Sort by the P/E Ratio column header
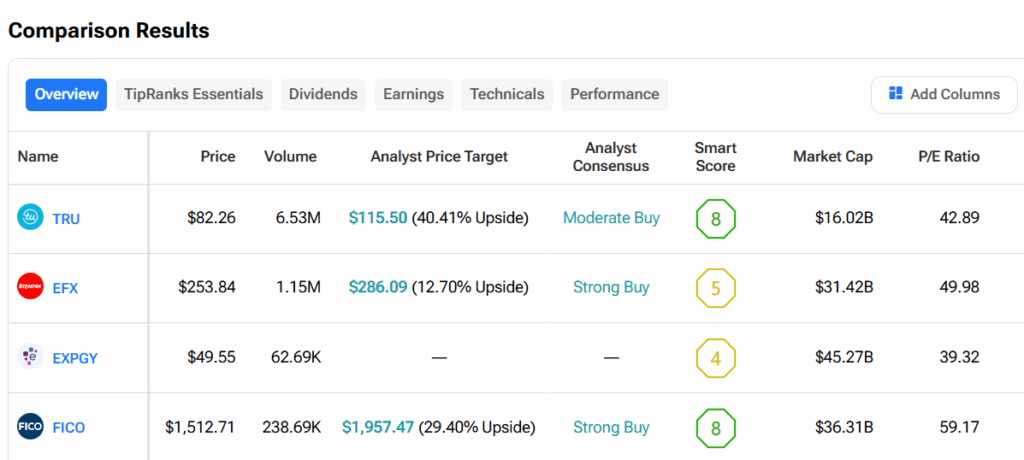 949,156
